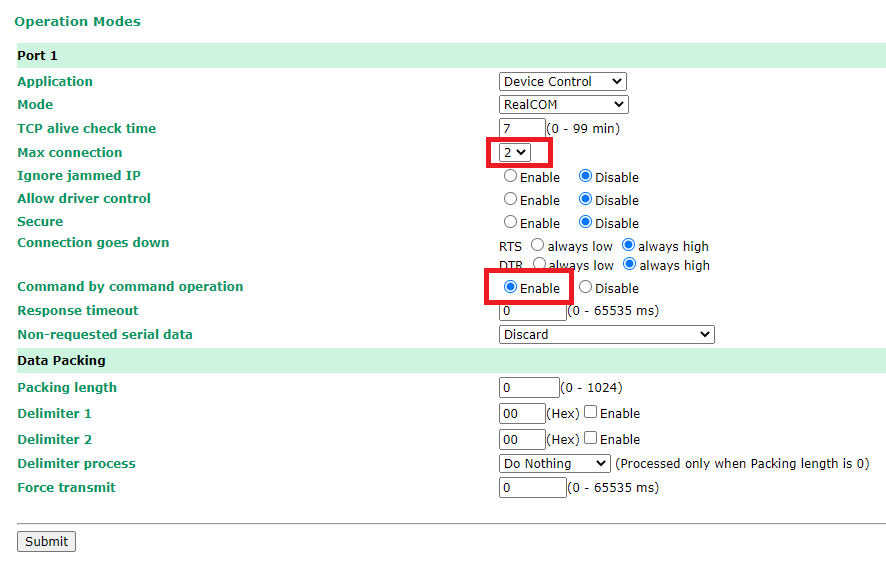Select Disable for Secure option
Image resolution: width=886 pixels, height=562 pixels.
click(x=586, y=222)
